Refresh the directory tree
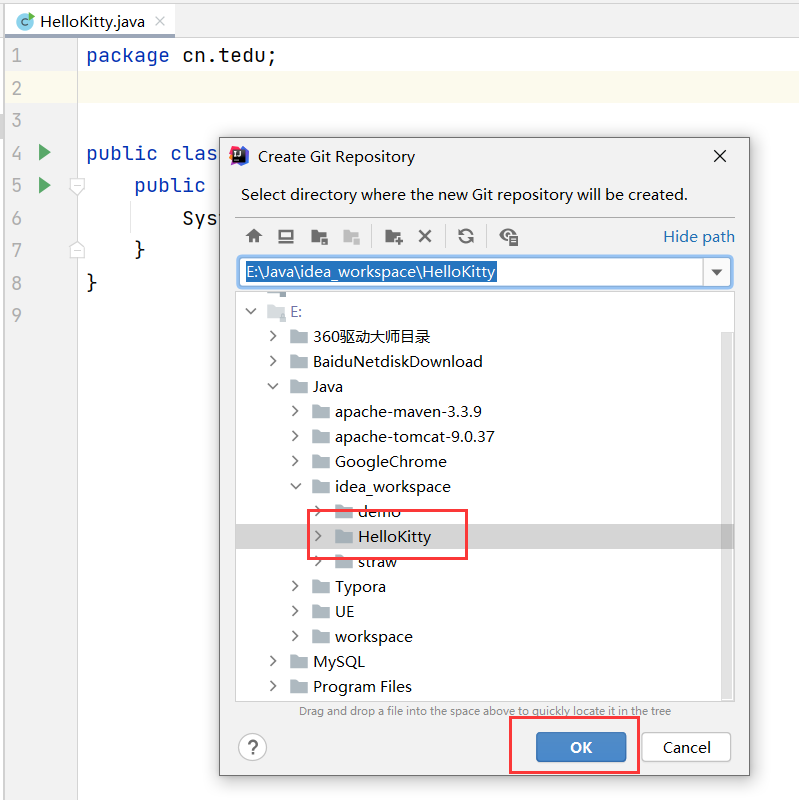 click(x=465, y=236)
